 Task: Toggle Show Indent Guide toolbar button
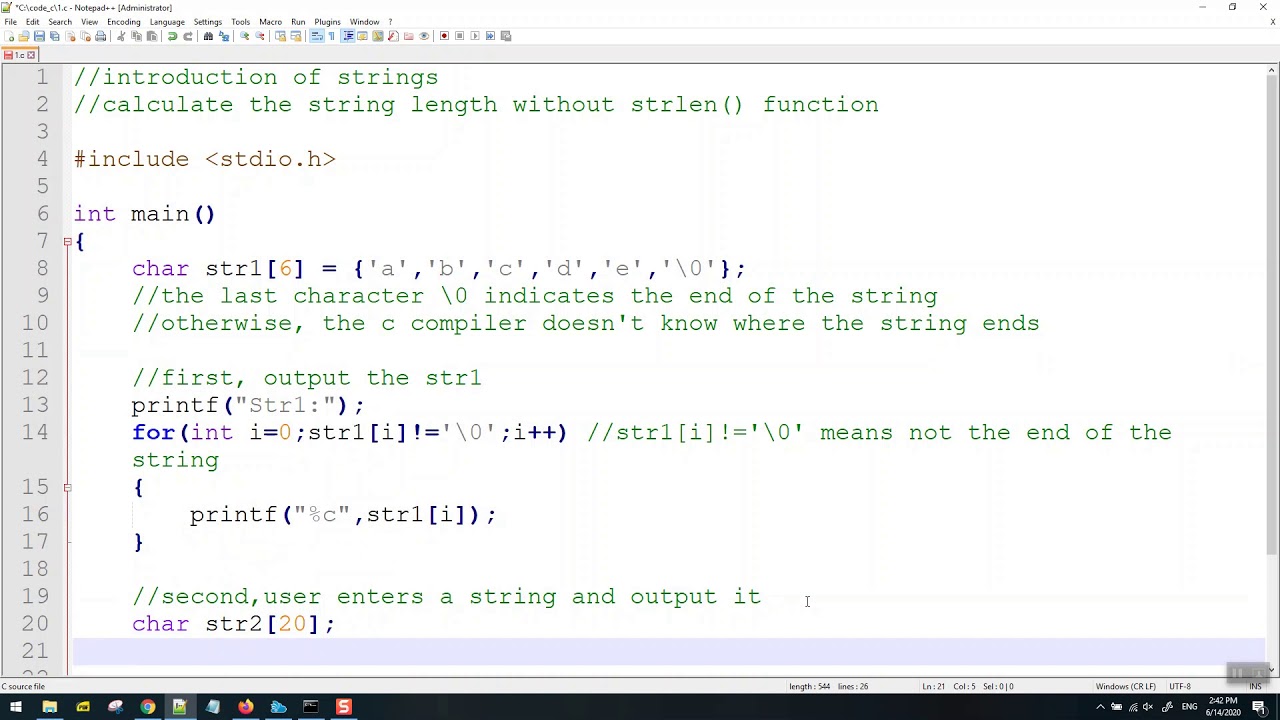pyautogui.click(x=348, y=36)
